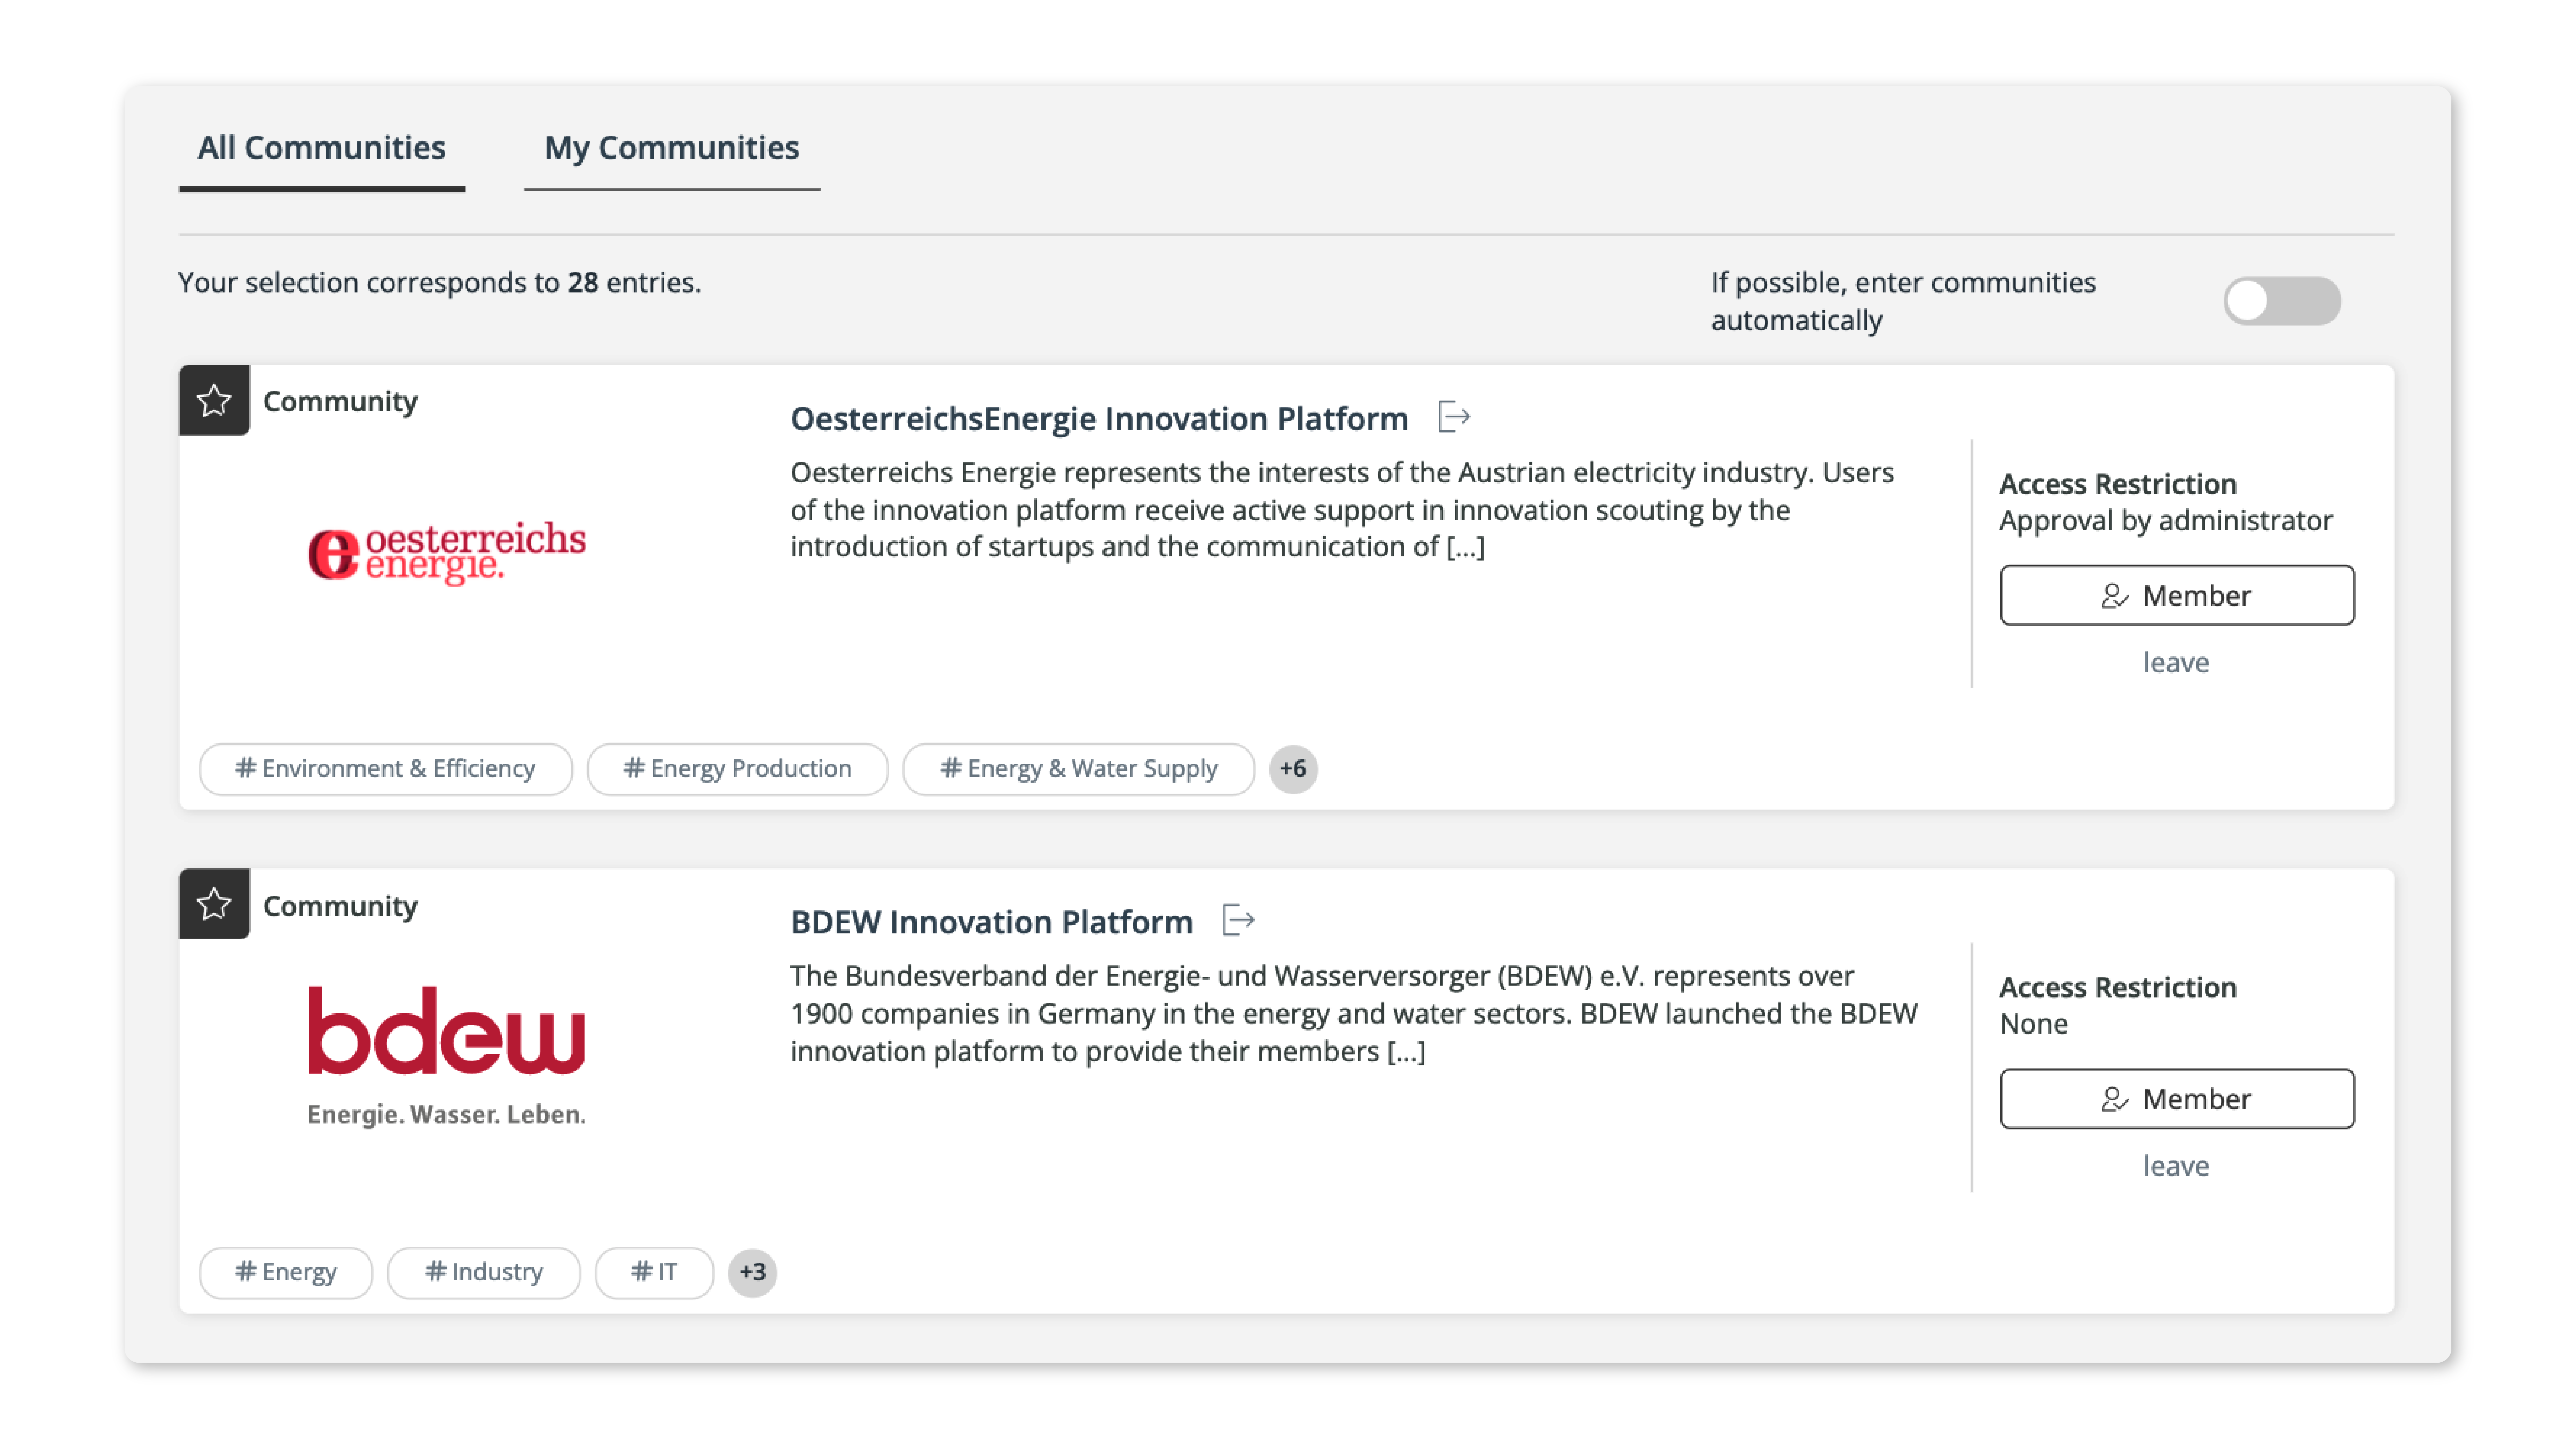Toggle automatic community entry switch
This screenshot has height=1449, width=2576.
pos(2282,301)
